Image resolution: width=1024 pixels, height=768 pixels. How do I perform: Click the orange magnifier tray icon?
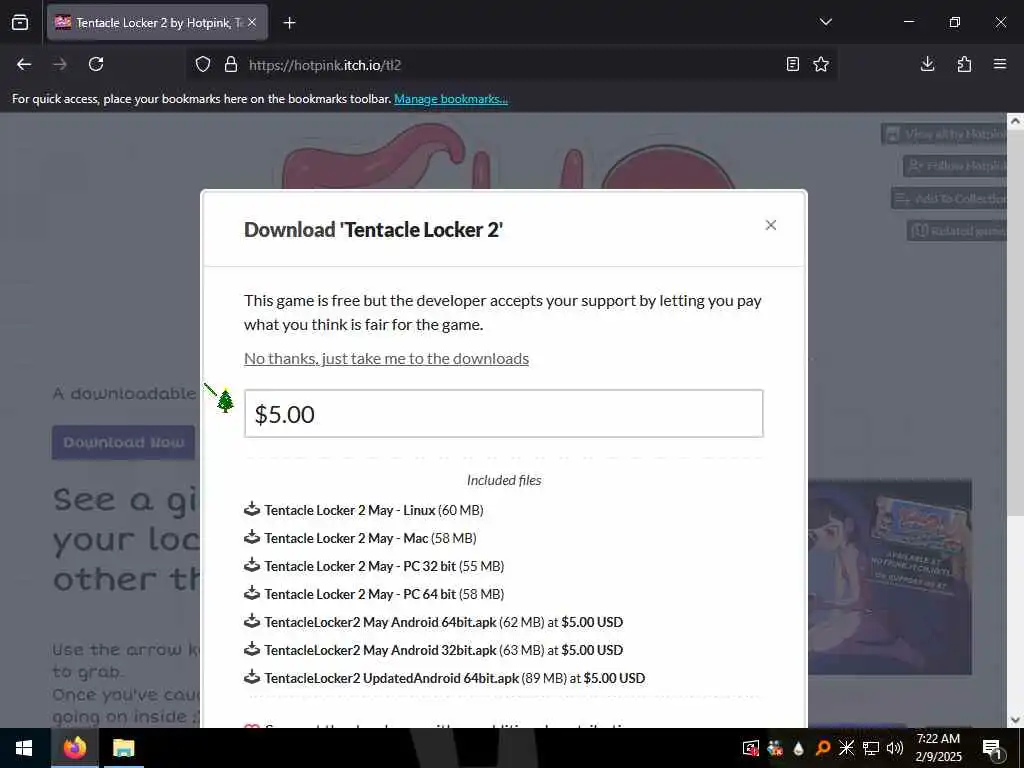tap(823, 748)
